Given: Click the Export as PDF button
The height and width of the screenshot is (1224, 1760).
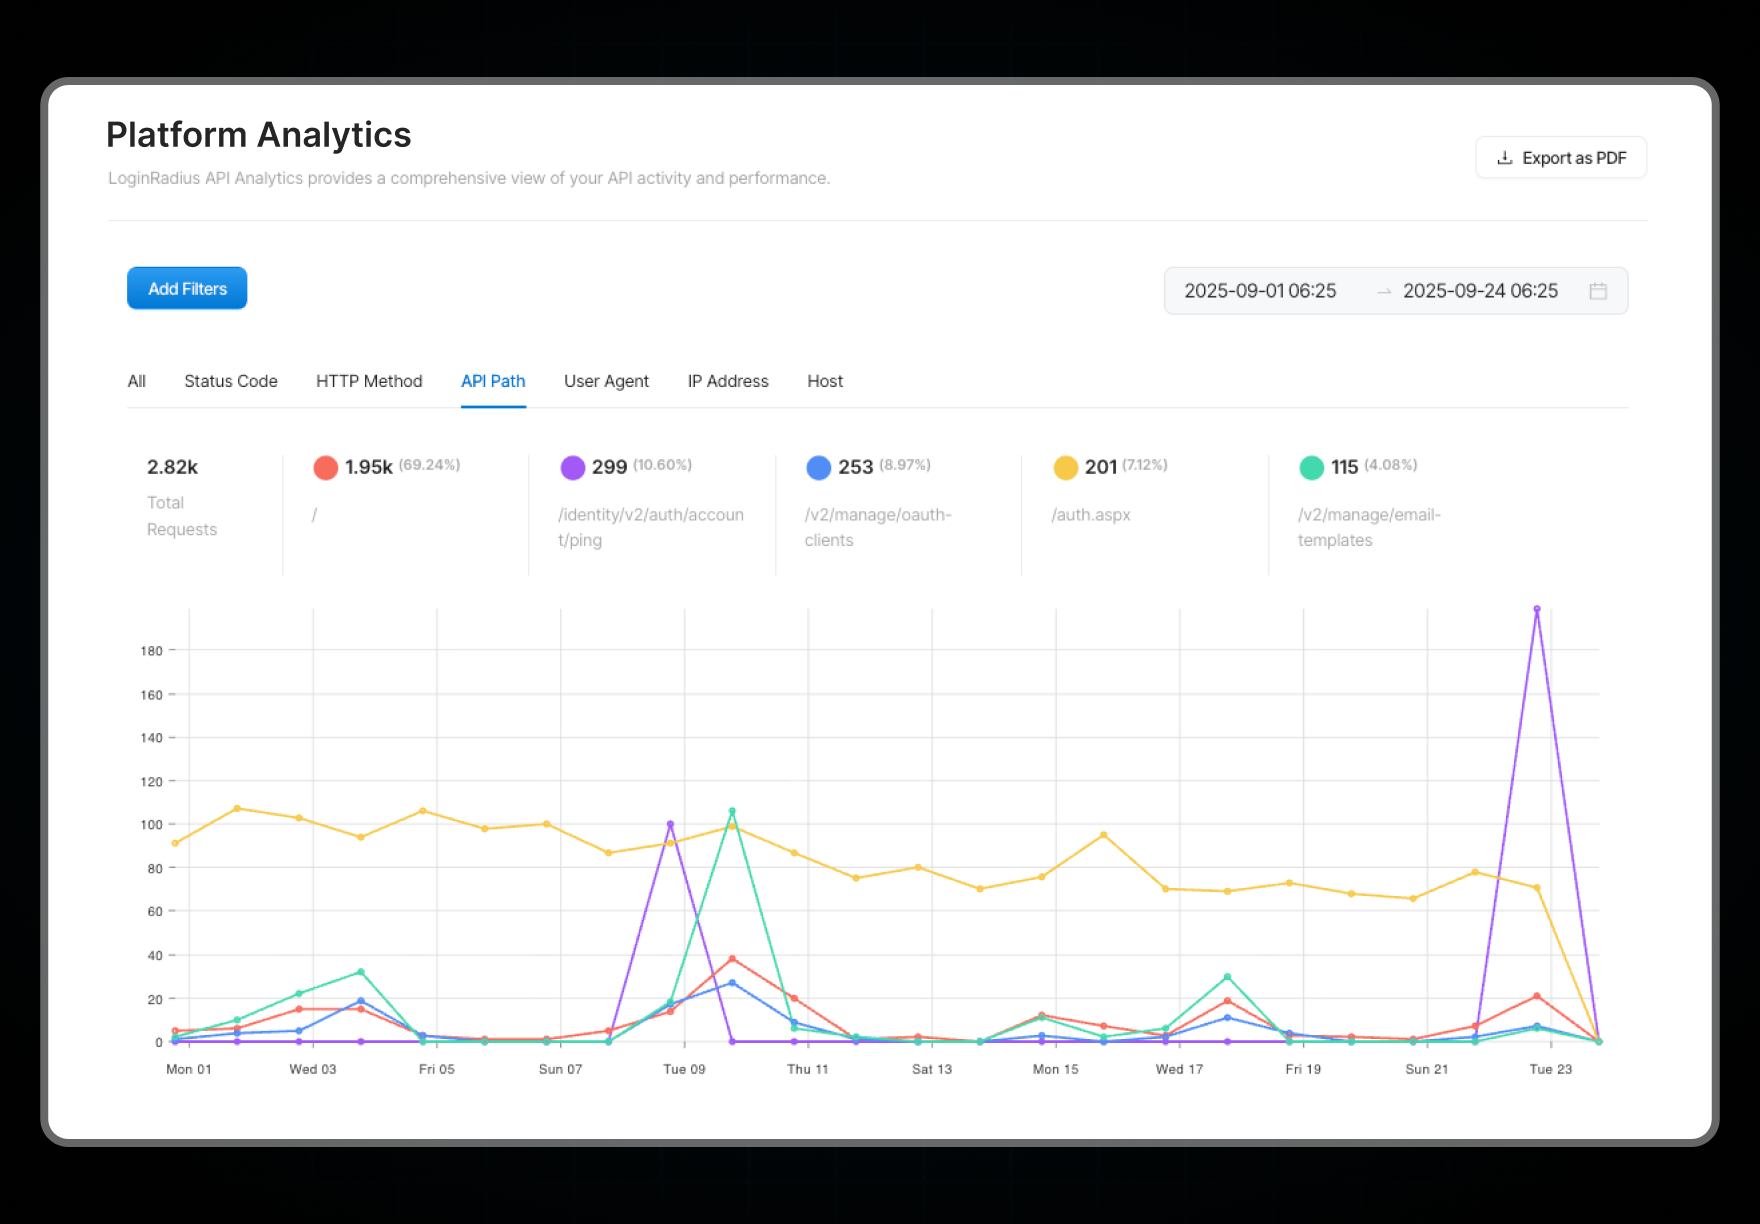Looking at the screenshot, I should [1560, 158].
